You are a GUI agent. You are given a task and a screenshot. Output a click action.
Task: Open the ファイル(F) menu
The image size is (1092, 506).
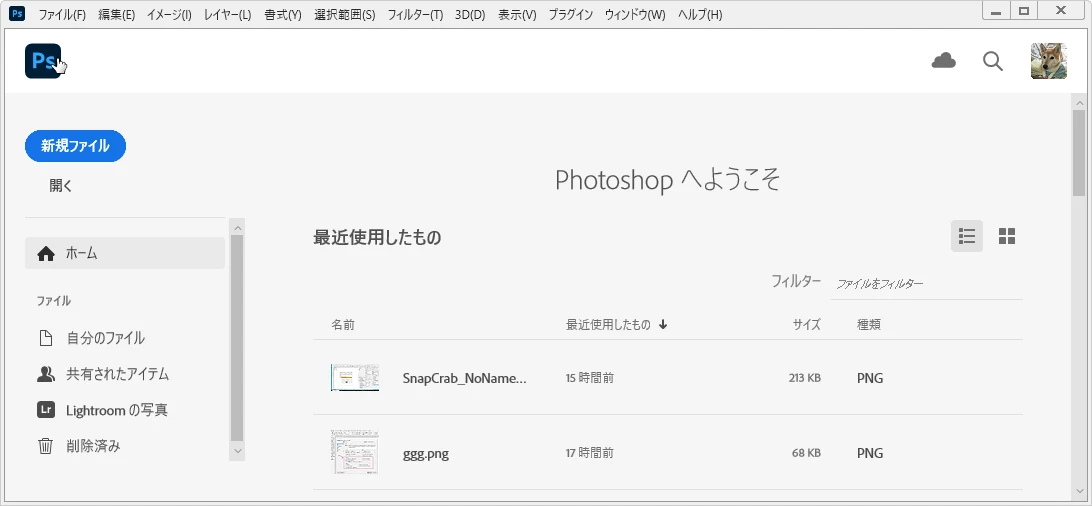pos(62,15)
